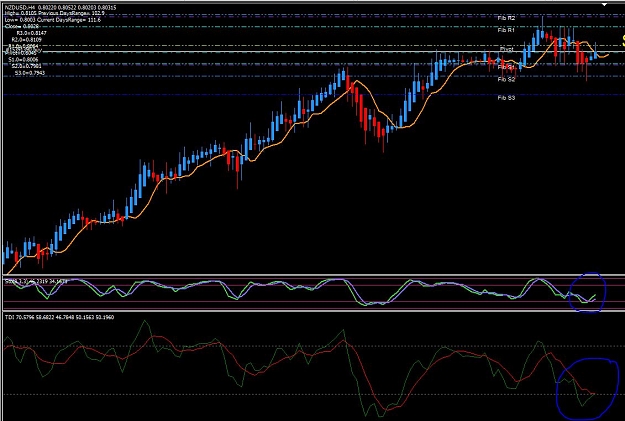Click the Fib R1 level label
This screenshot has width=625, height=421.
coord(506,30)
